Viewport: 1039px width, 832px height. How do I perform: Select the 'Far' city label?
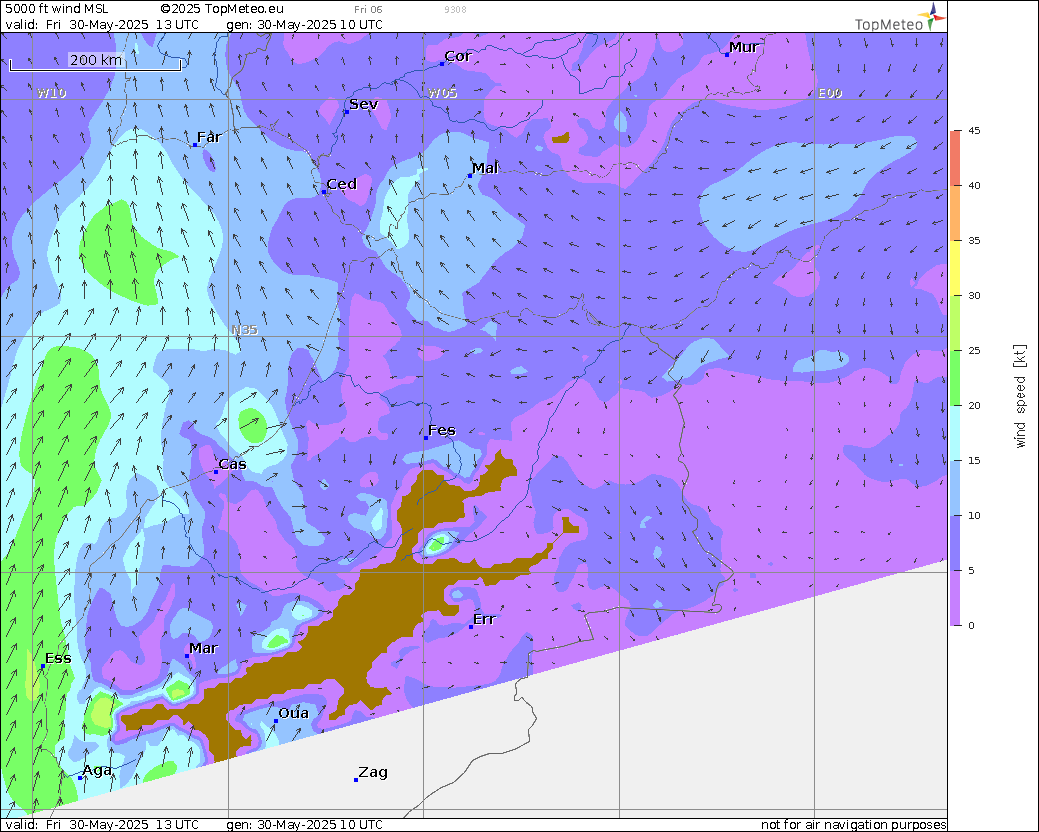209,137
